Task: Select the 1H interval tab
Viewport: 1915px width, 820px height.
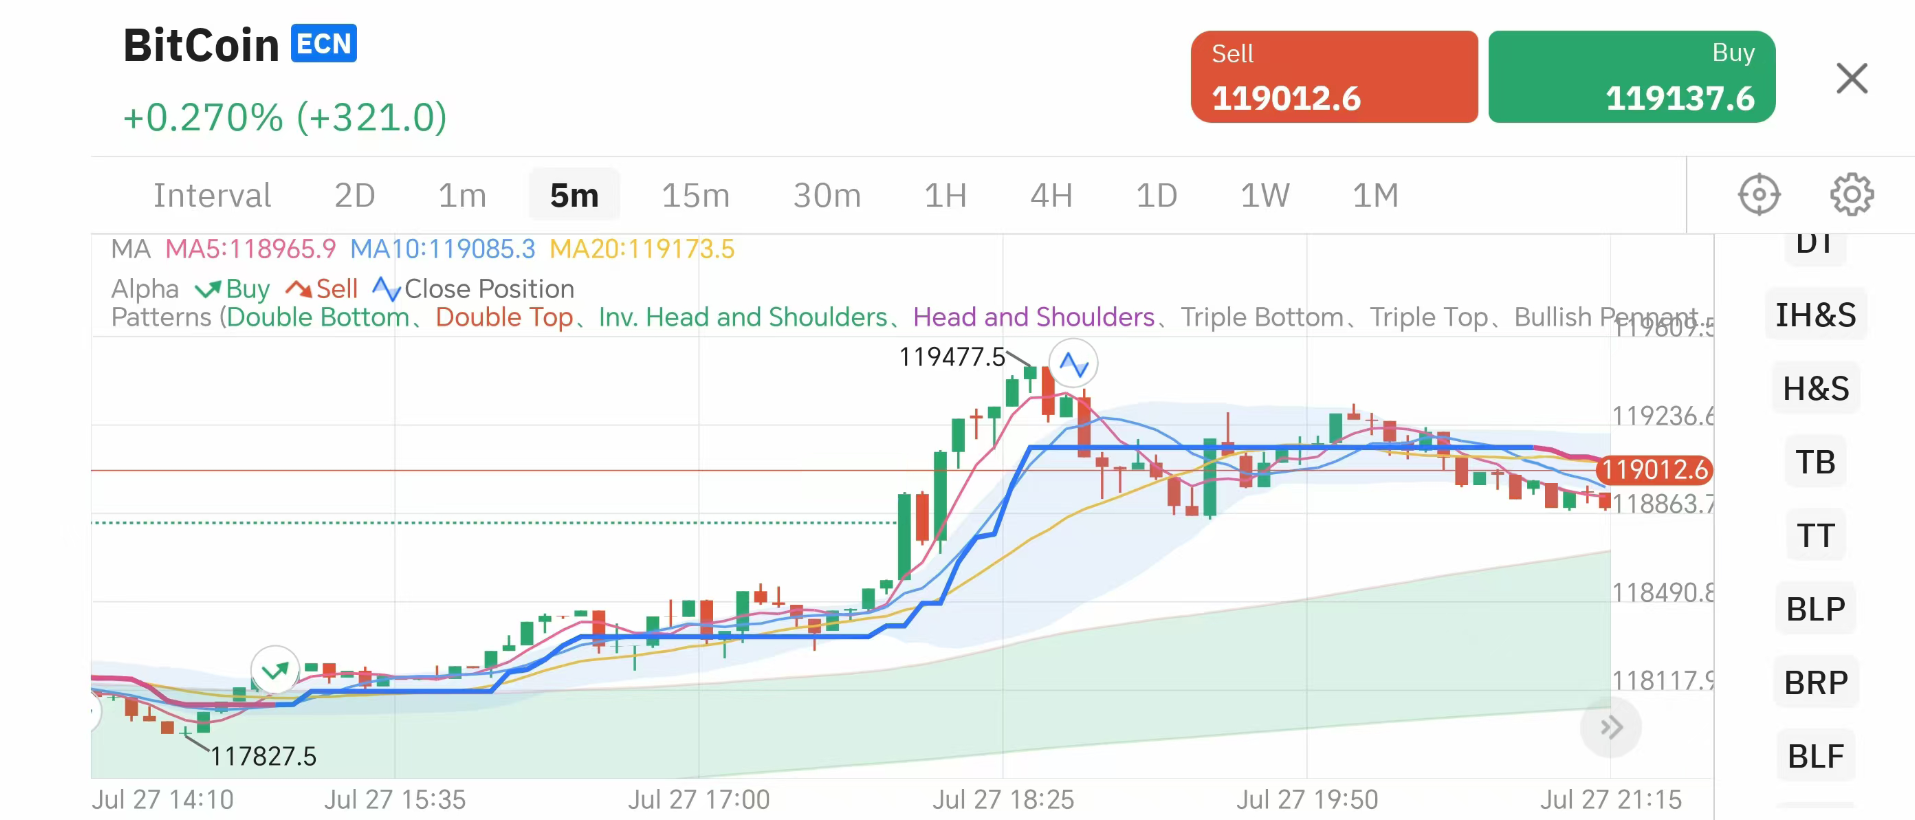Action: click(x=945, y=195)
